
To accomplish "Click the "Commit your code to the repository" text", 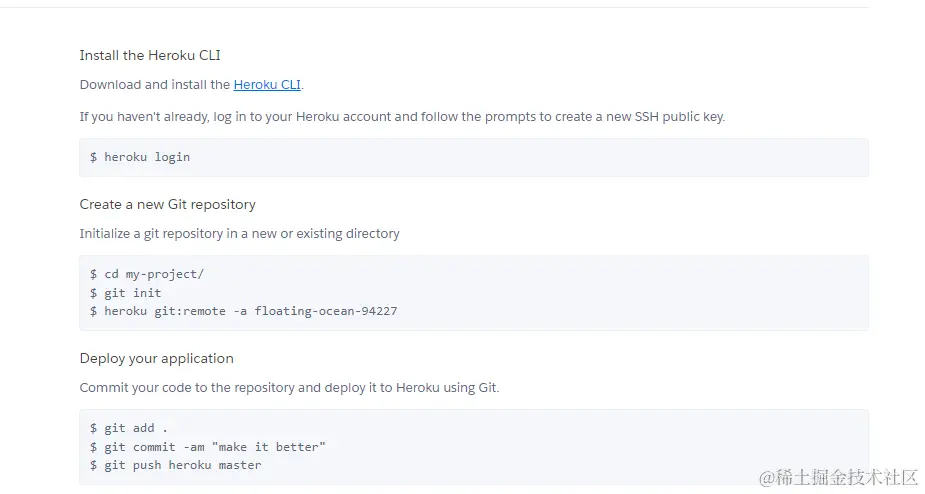I will (289, 388).
